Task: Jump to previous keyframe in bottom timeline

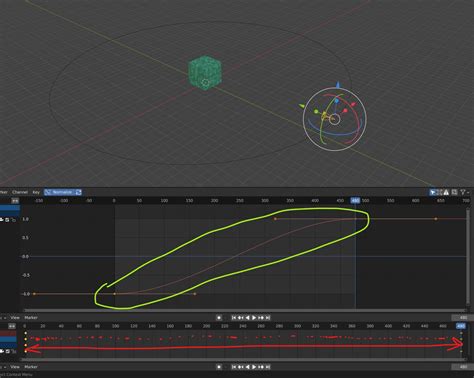Action: tap(241, 367)
